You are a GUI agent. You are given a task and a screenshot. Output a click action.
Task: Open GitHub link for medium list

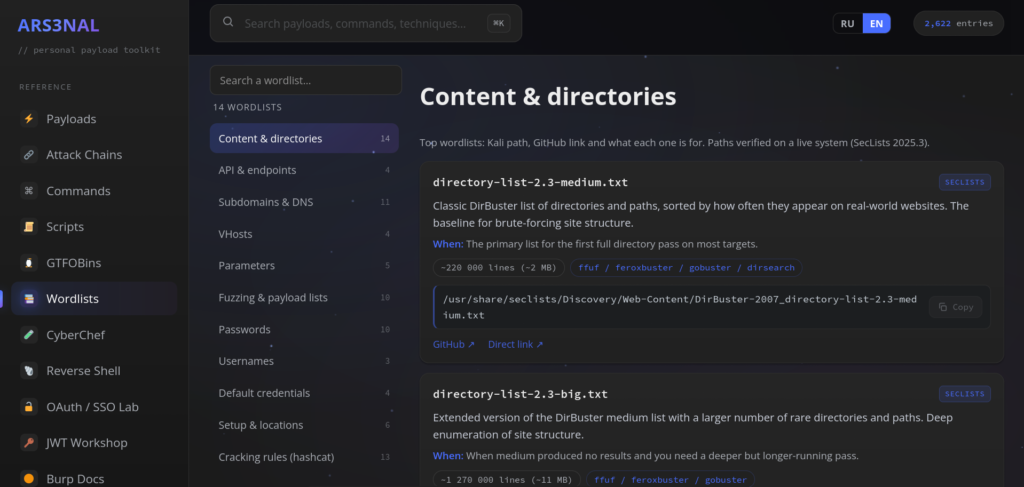453,344
